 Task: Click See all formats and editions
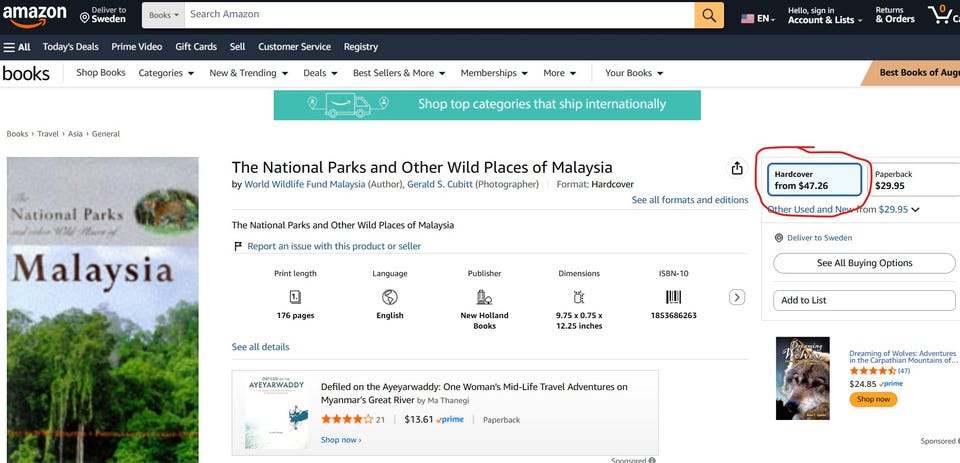point(690,200)
